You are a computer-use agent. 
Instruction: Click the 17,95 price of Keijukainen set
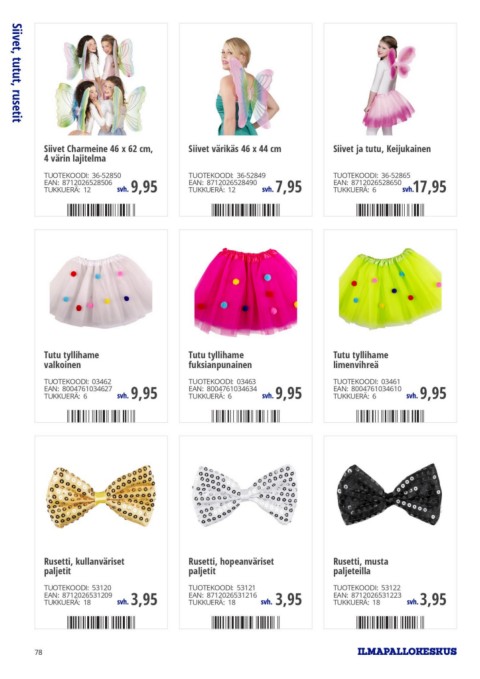429,187
